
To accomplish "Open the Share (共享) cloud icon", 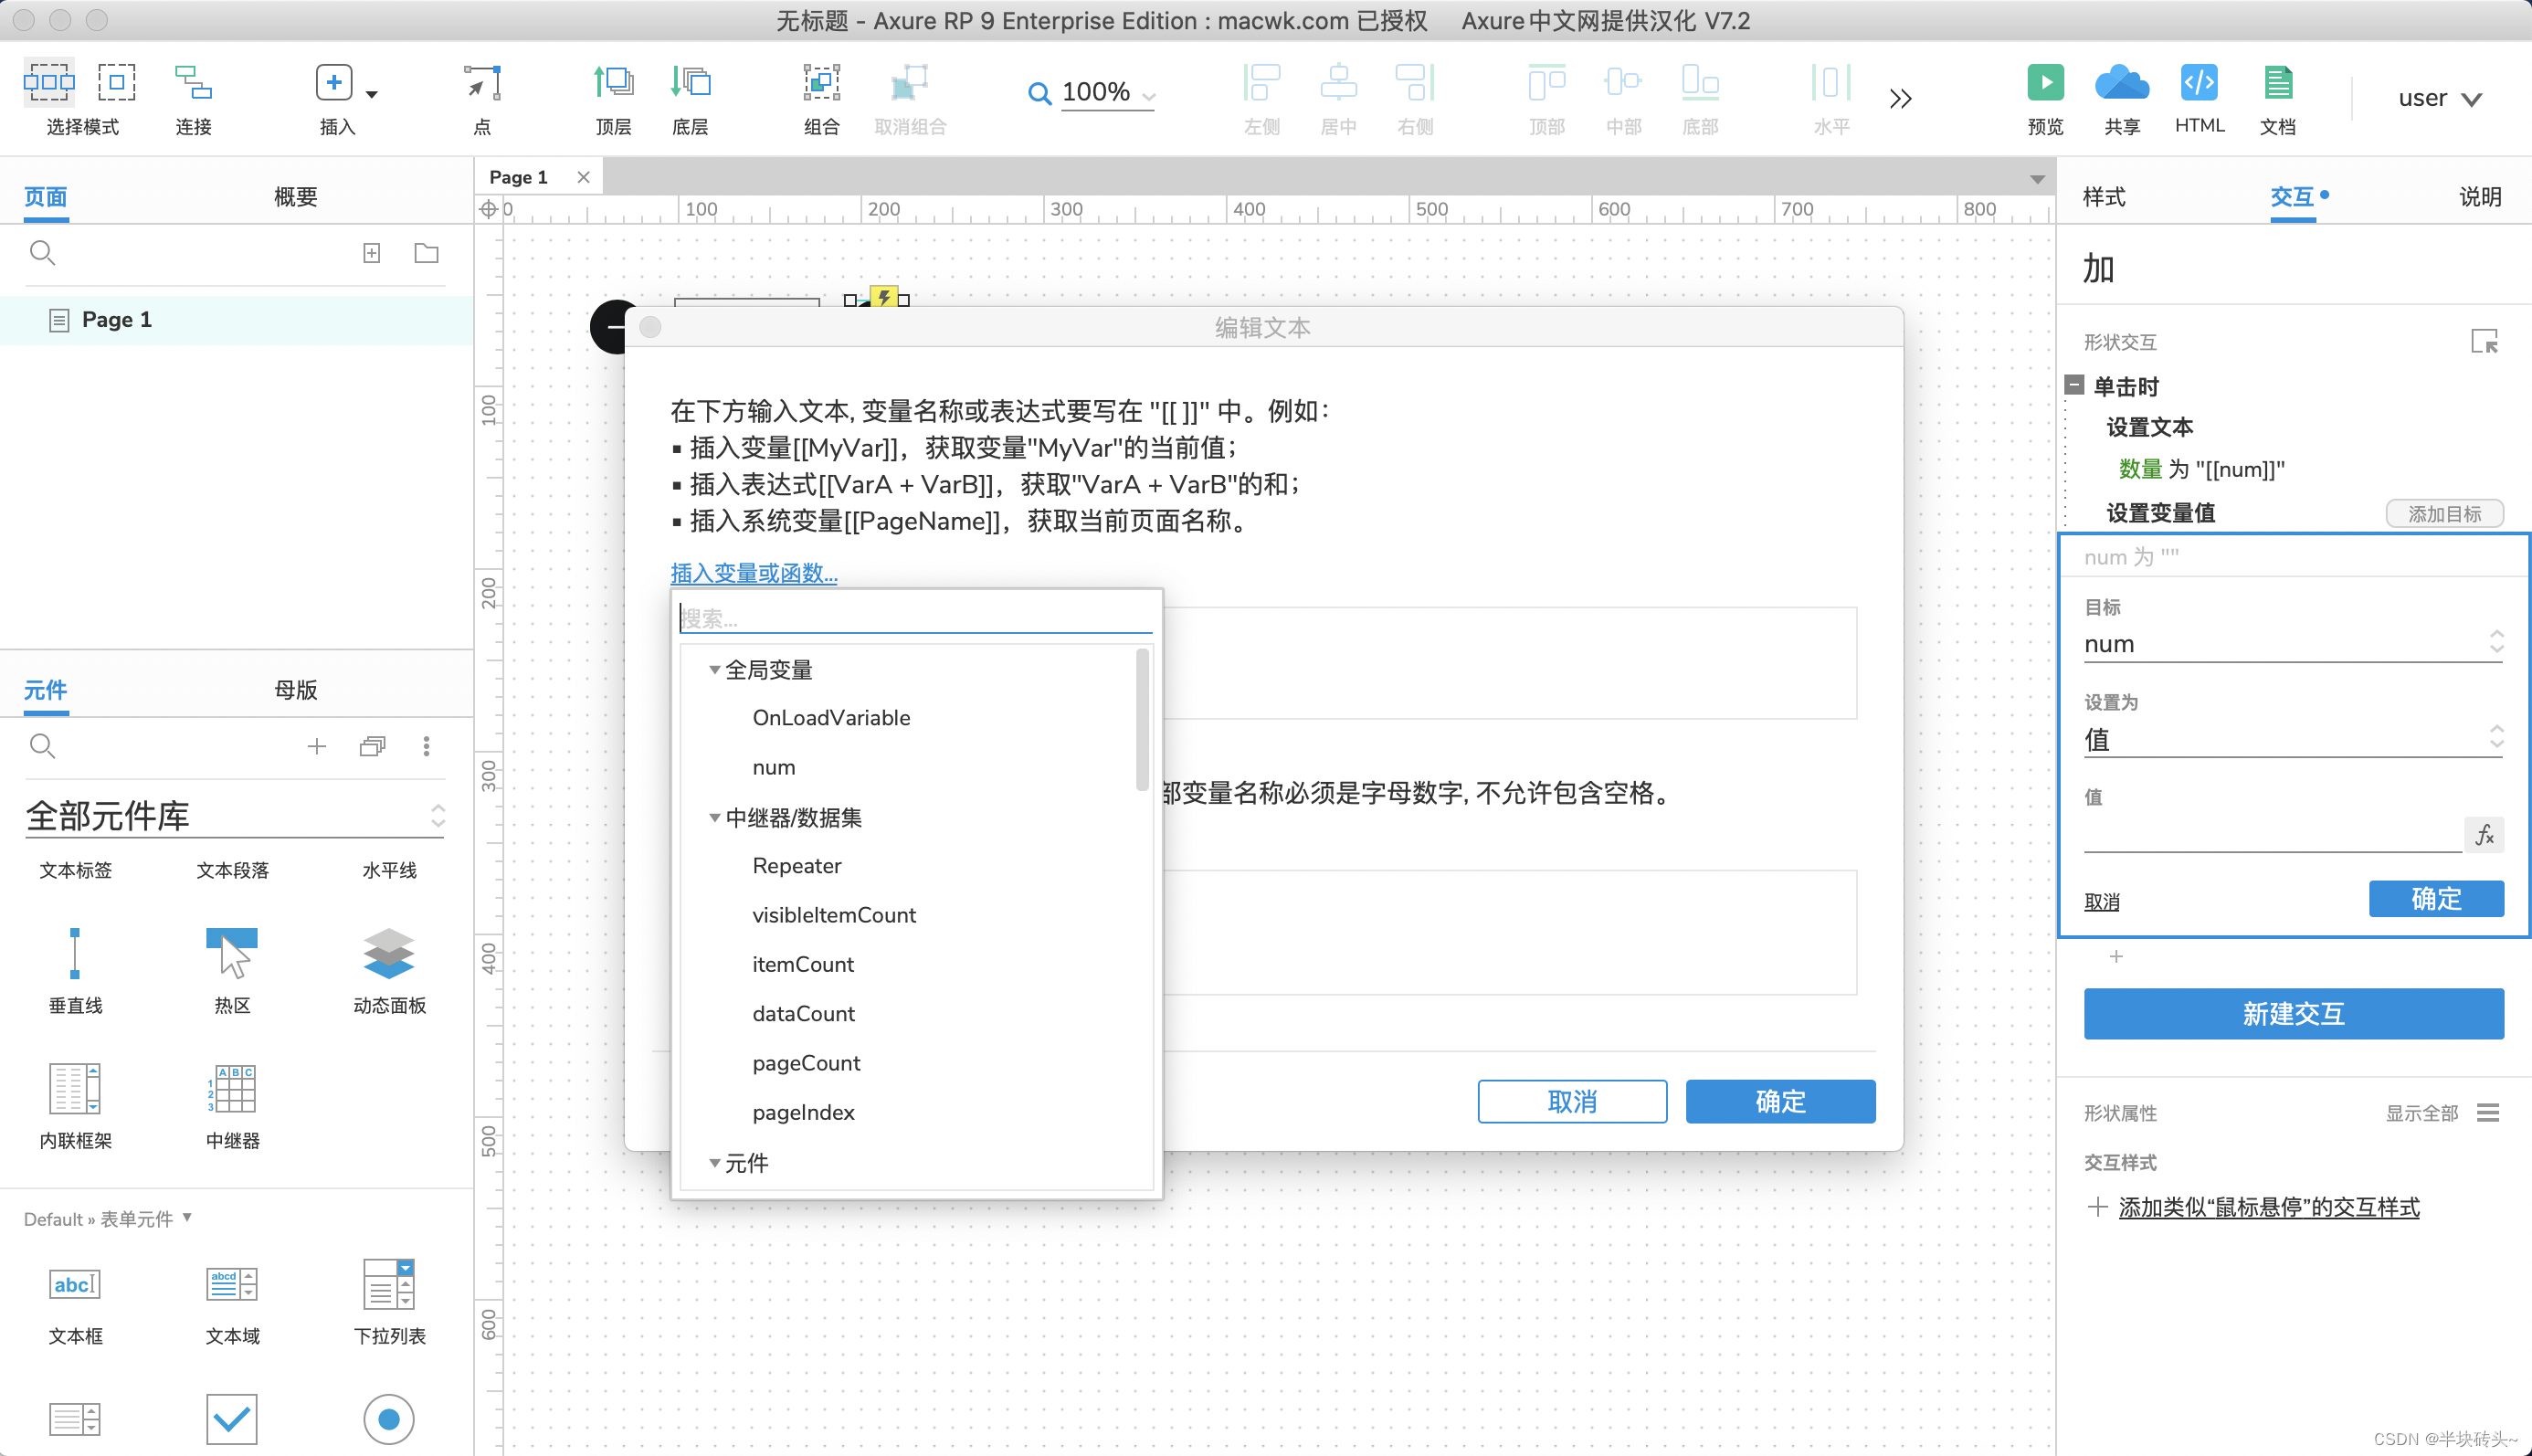I will (2121, 82).
